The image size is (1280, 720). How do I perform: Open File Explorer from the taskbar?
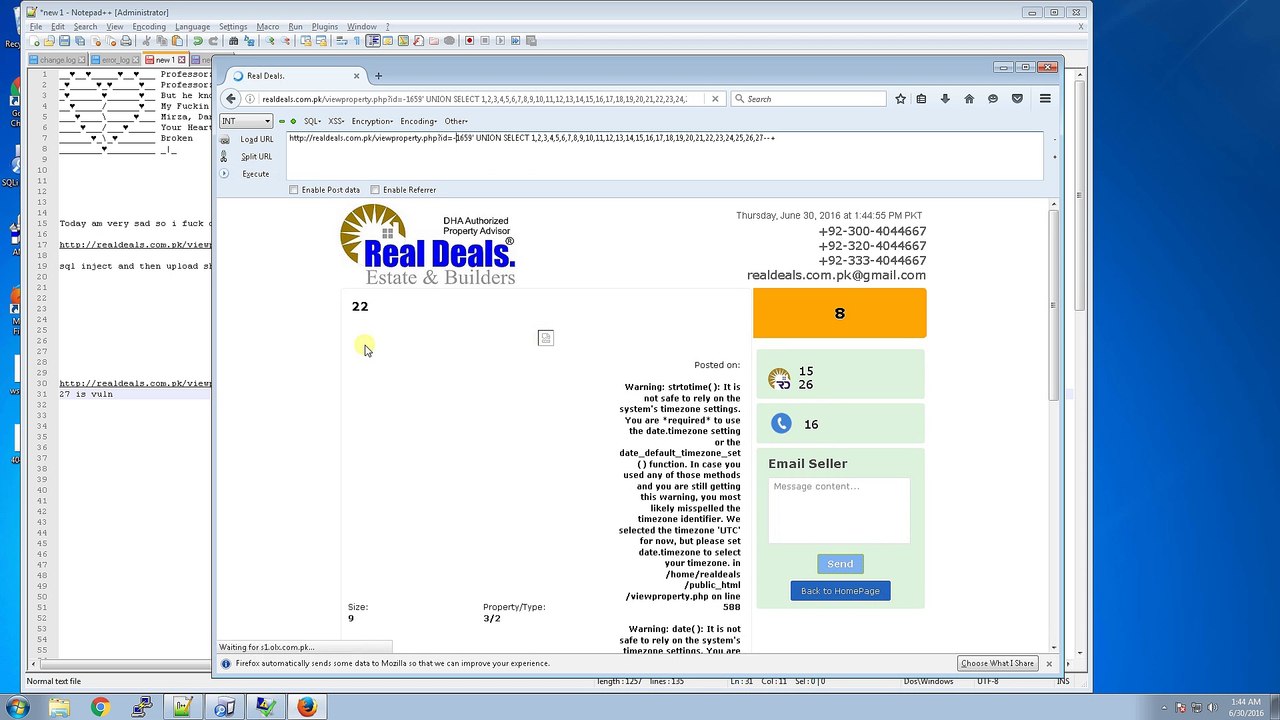[x=59, y=708]
